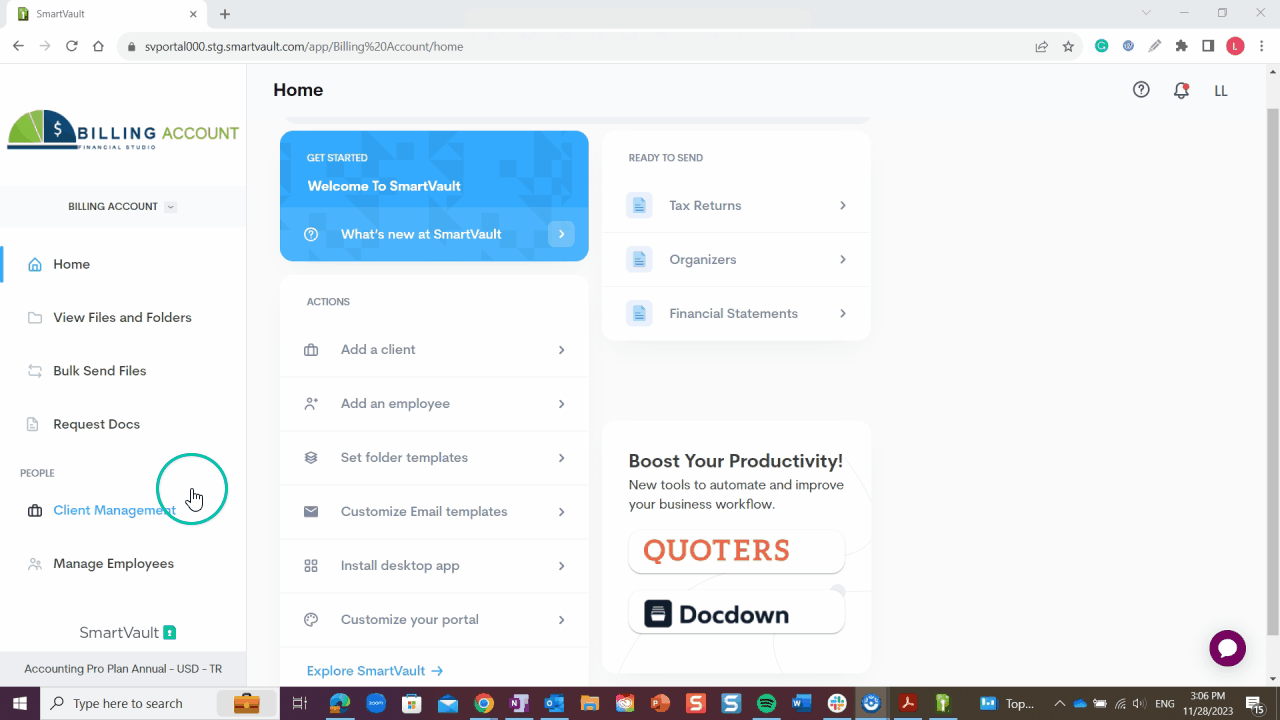The height and width of the screenshot is (720, 1280).
Task: Click the Install desktop app grid icon
Action: tap(311, 566)
